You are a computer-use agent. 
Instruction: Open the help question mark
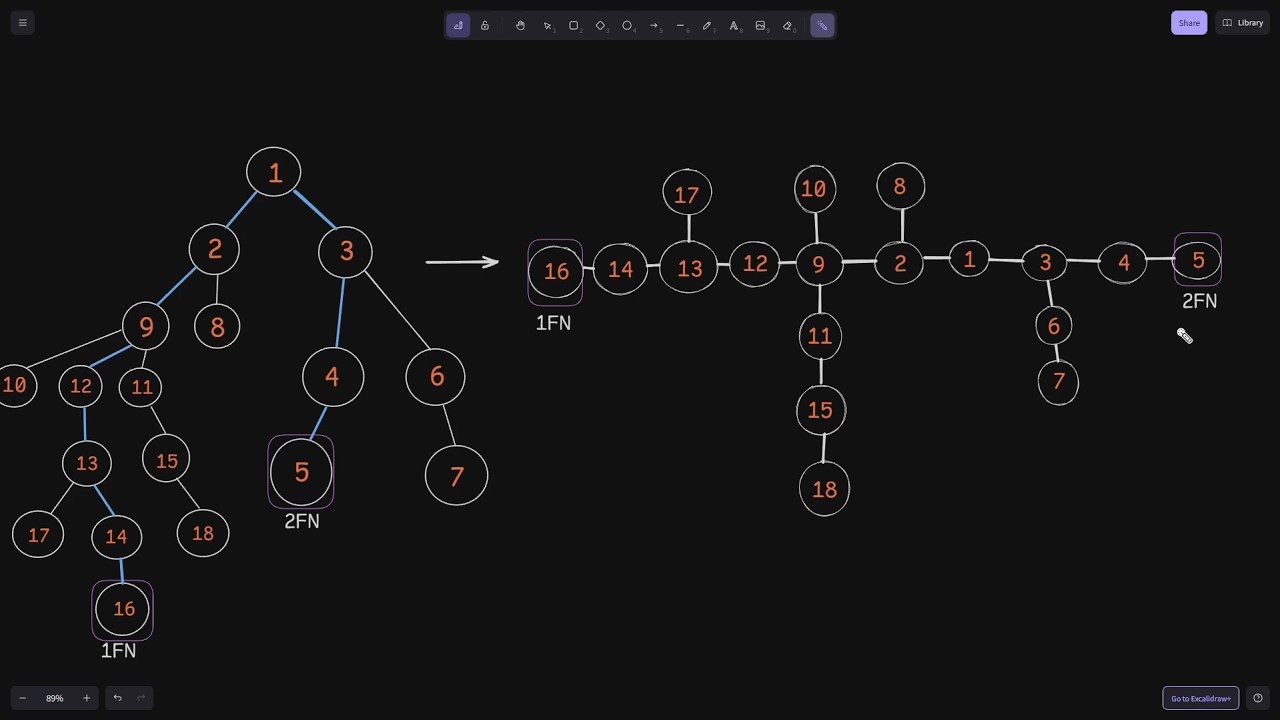click(1258, 698)
